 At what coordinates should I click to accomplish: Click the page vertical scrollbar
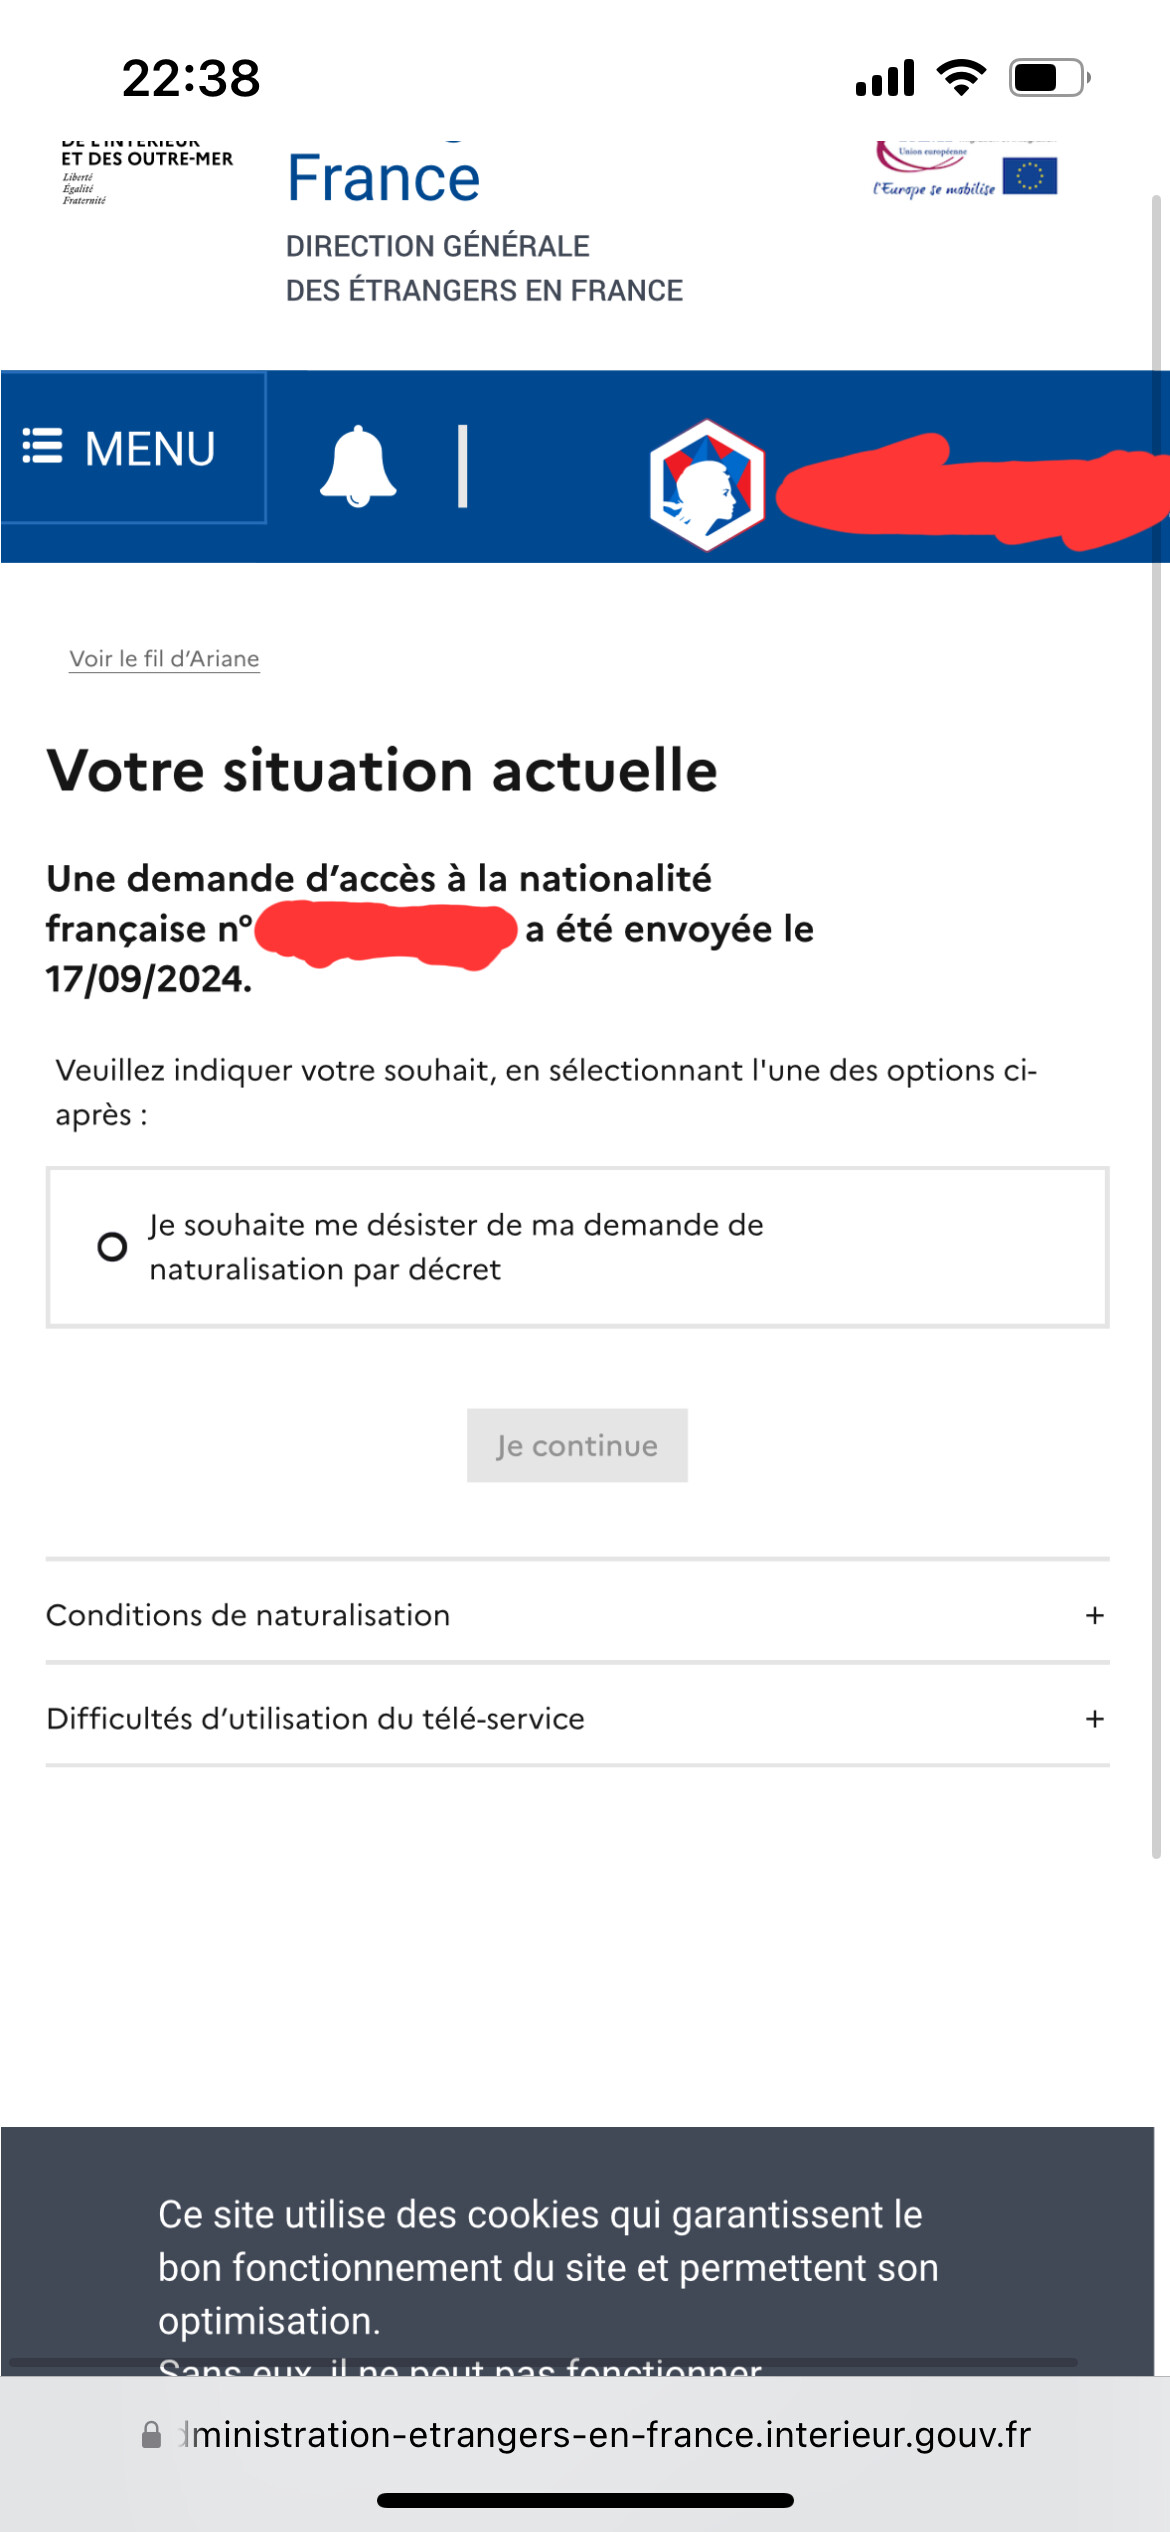click(1156, 1025)
